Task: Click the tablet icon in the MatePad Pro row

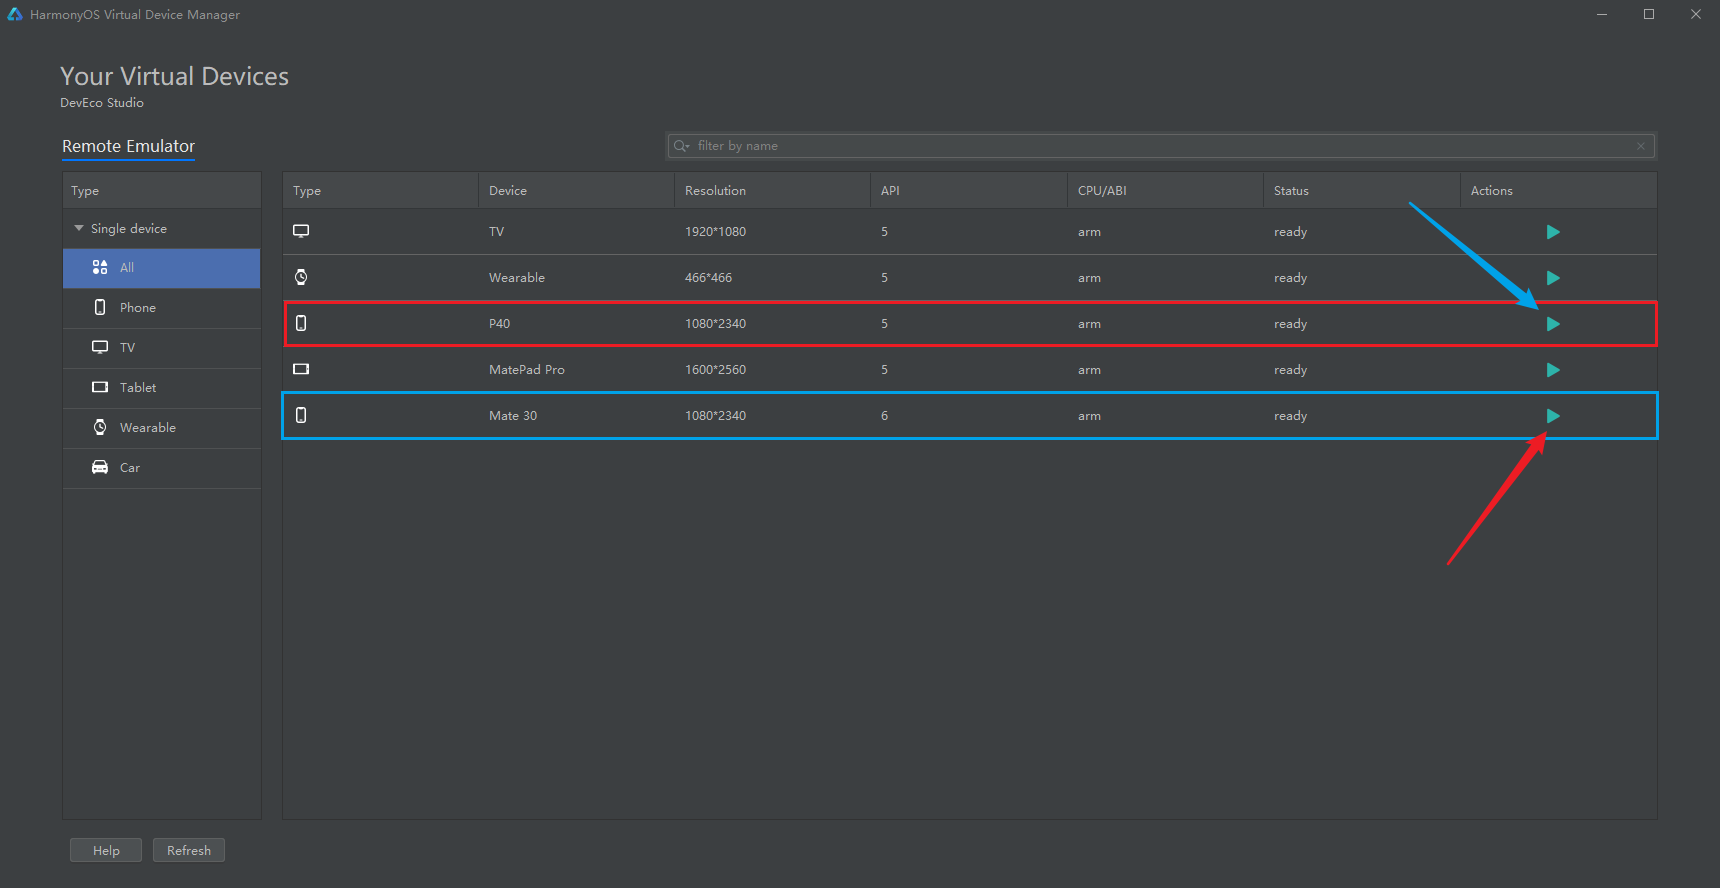Action: point(301,369)
